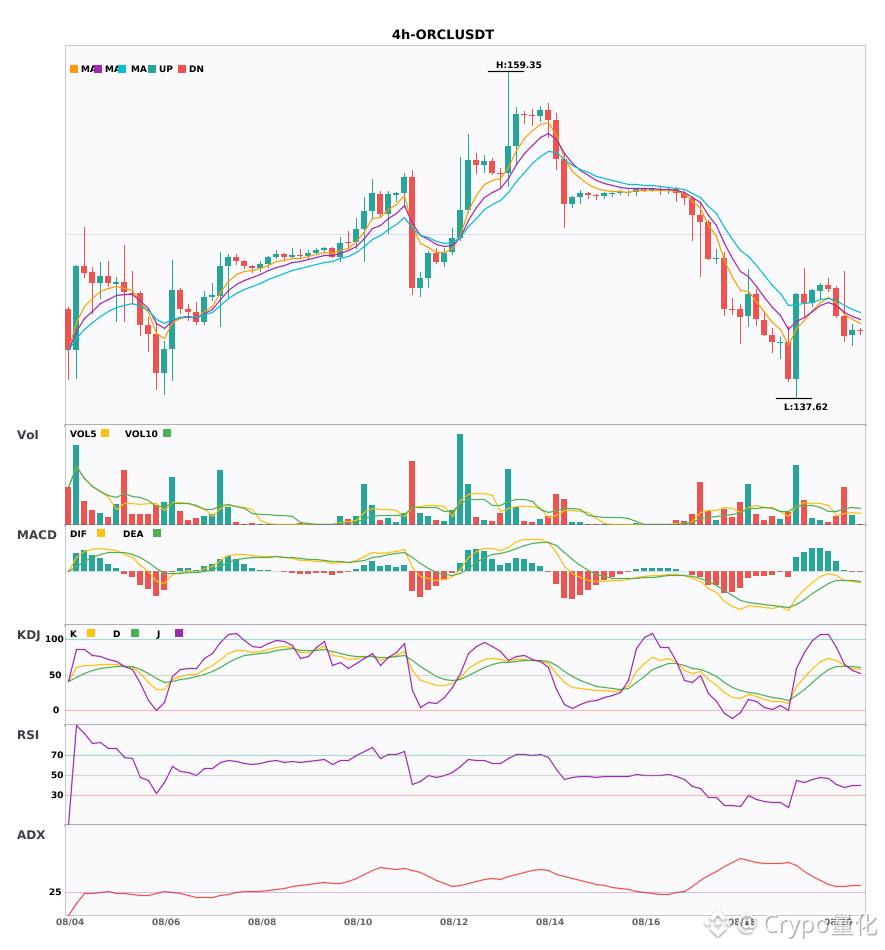Click the RSI 30 axis value
This screenshot has height=950, width=885.
click(x=57, y=795)
